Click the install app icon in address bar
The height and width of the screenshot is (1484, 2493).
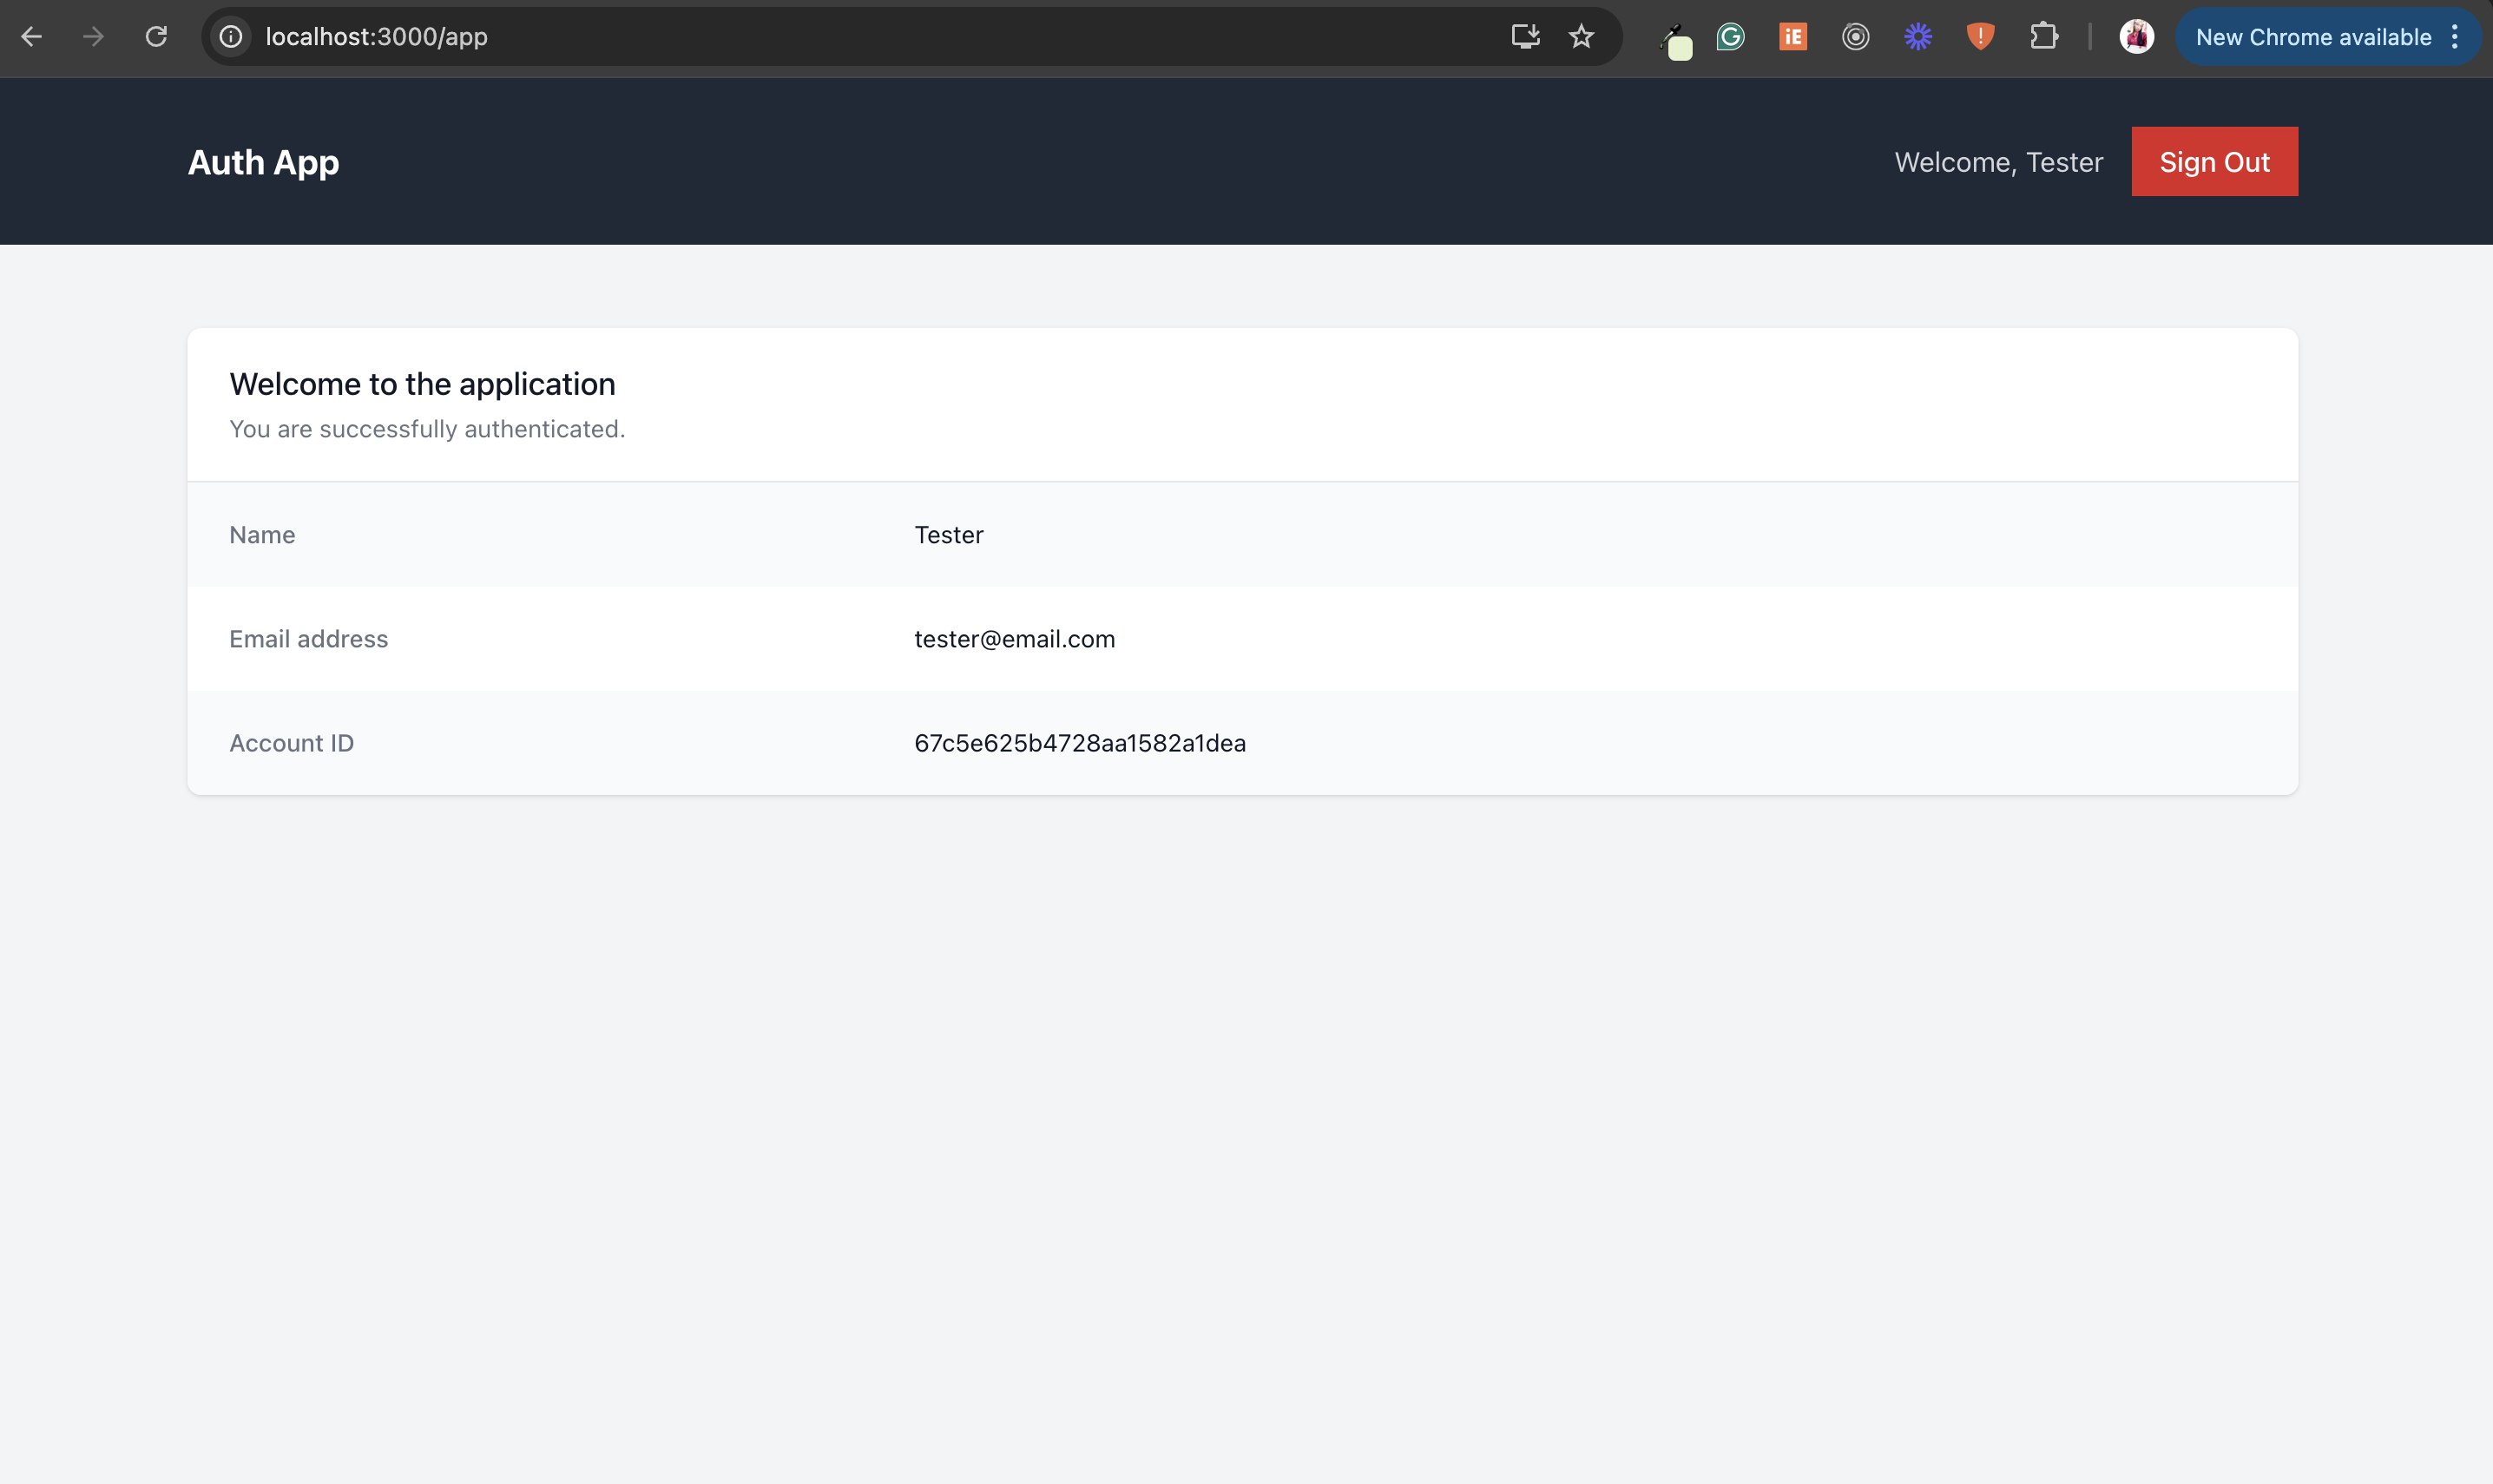(x=1524, y=37)
